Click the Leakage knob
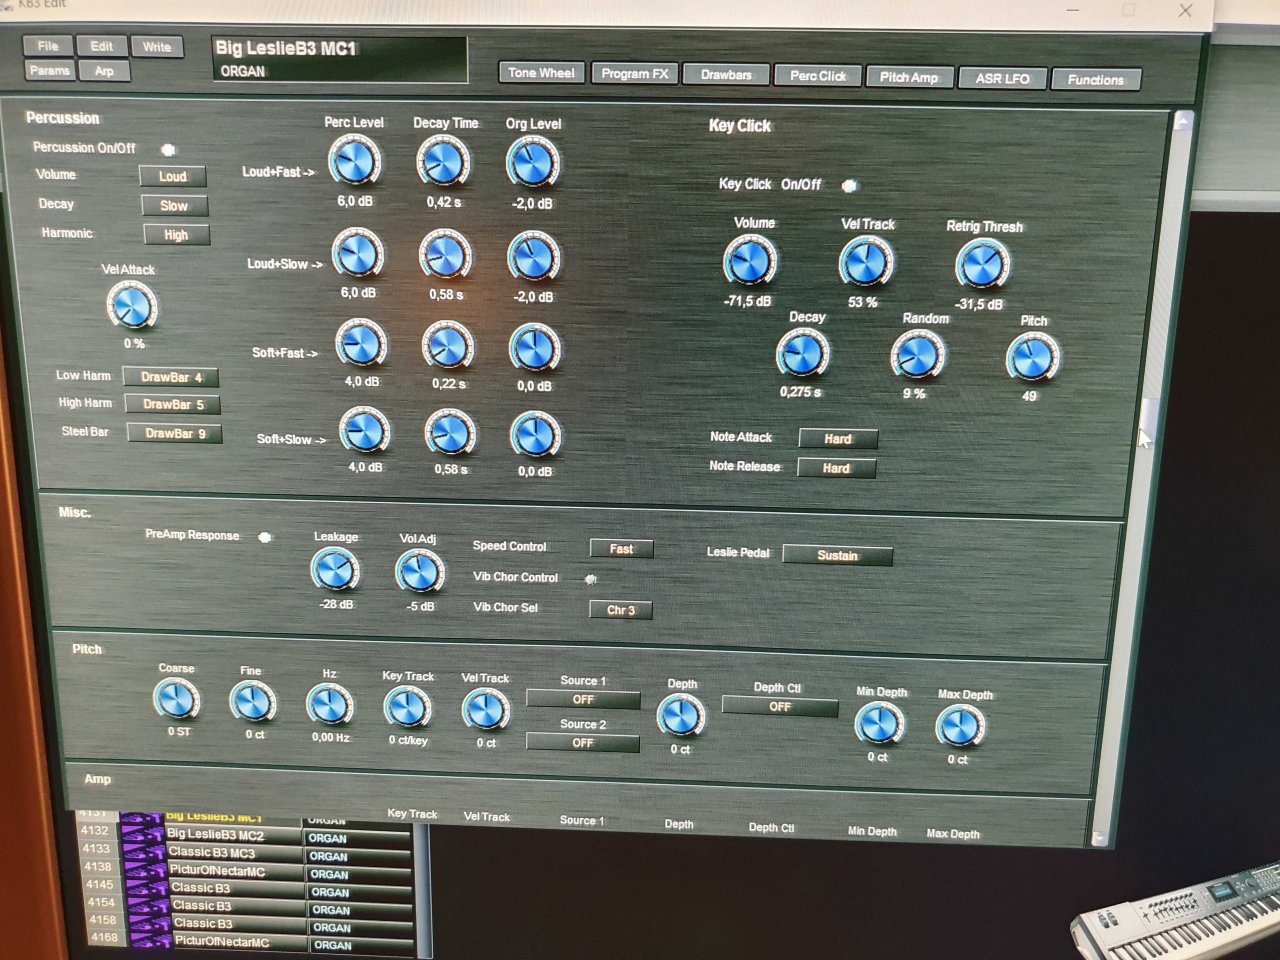Viewport: 1280px width, 960px height. click(335, 570)
